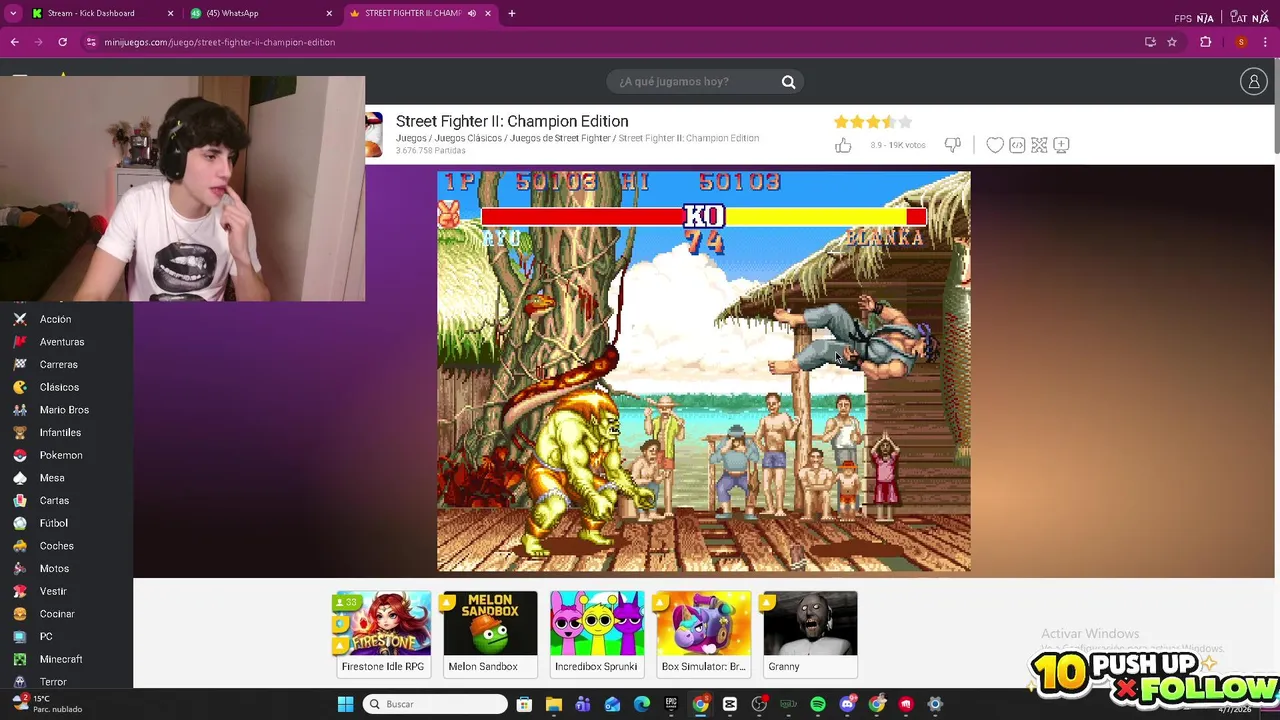1280x720 pixels.
Task: Open a new browser tab
Action: [x=511, y=13]
